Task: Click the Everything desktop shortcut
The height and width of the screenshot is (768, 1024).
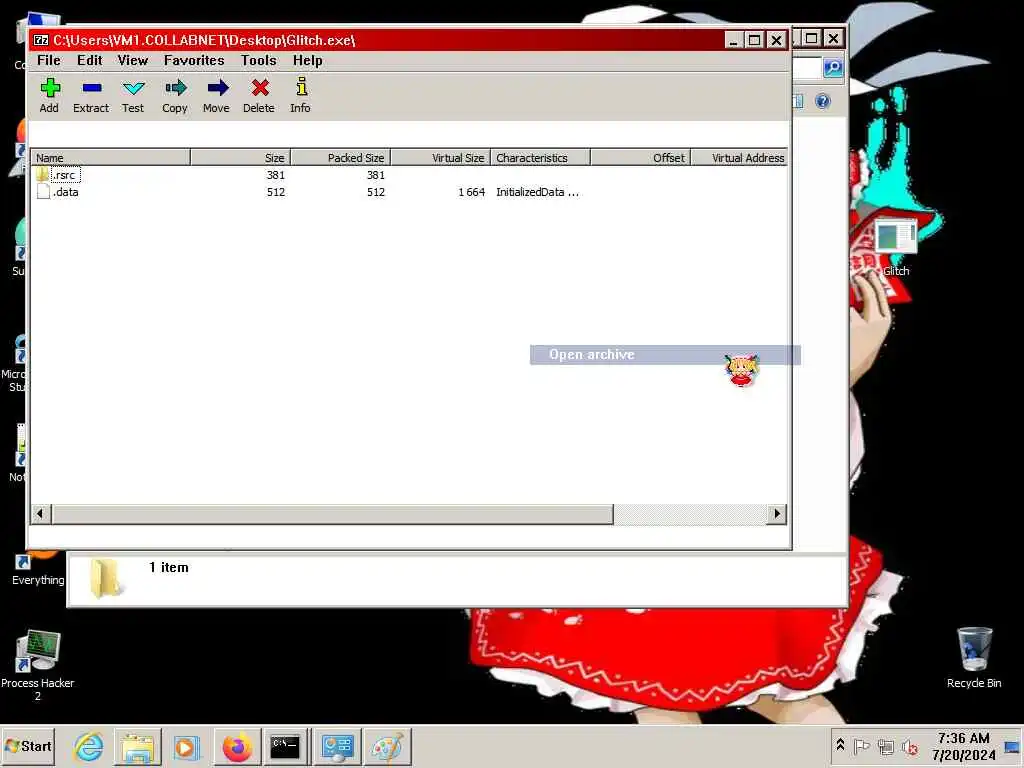Action: click(x=38, y=569)
